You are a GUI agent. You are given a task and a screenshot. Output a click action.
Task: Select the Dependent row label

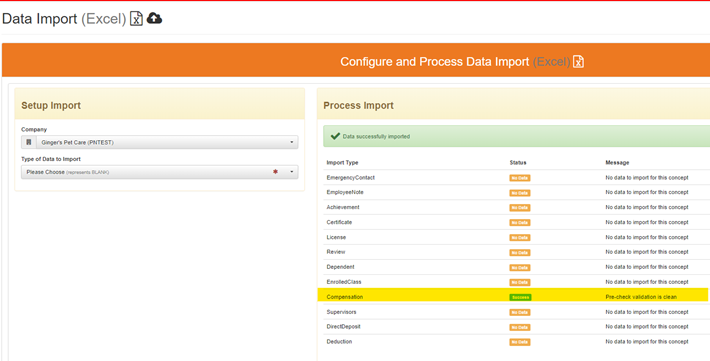point(341,267)
